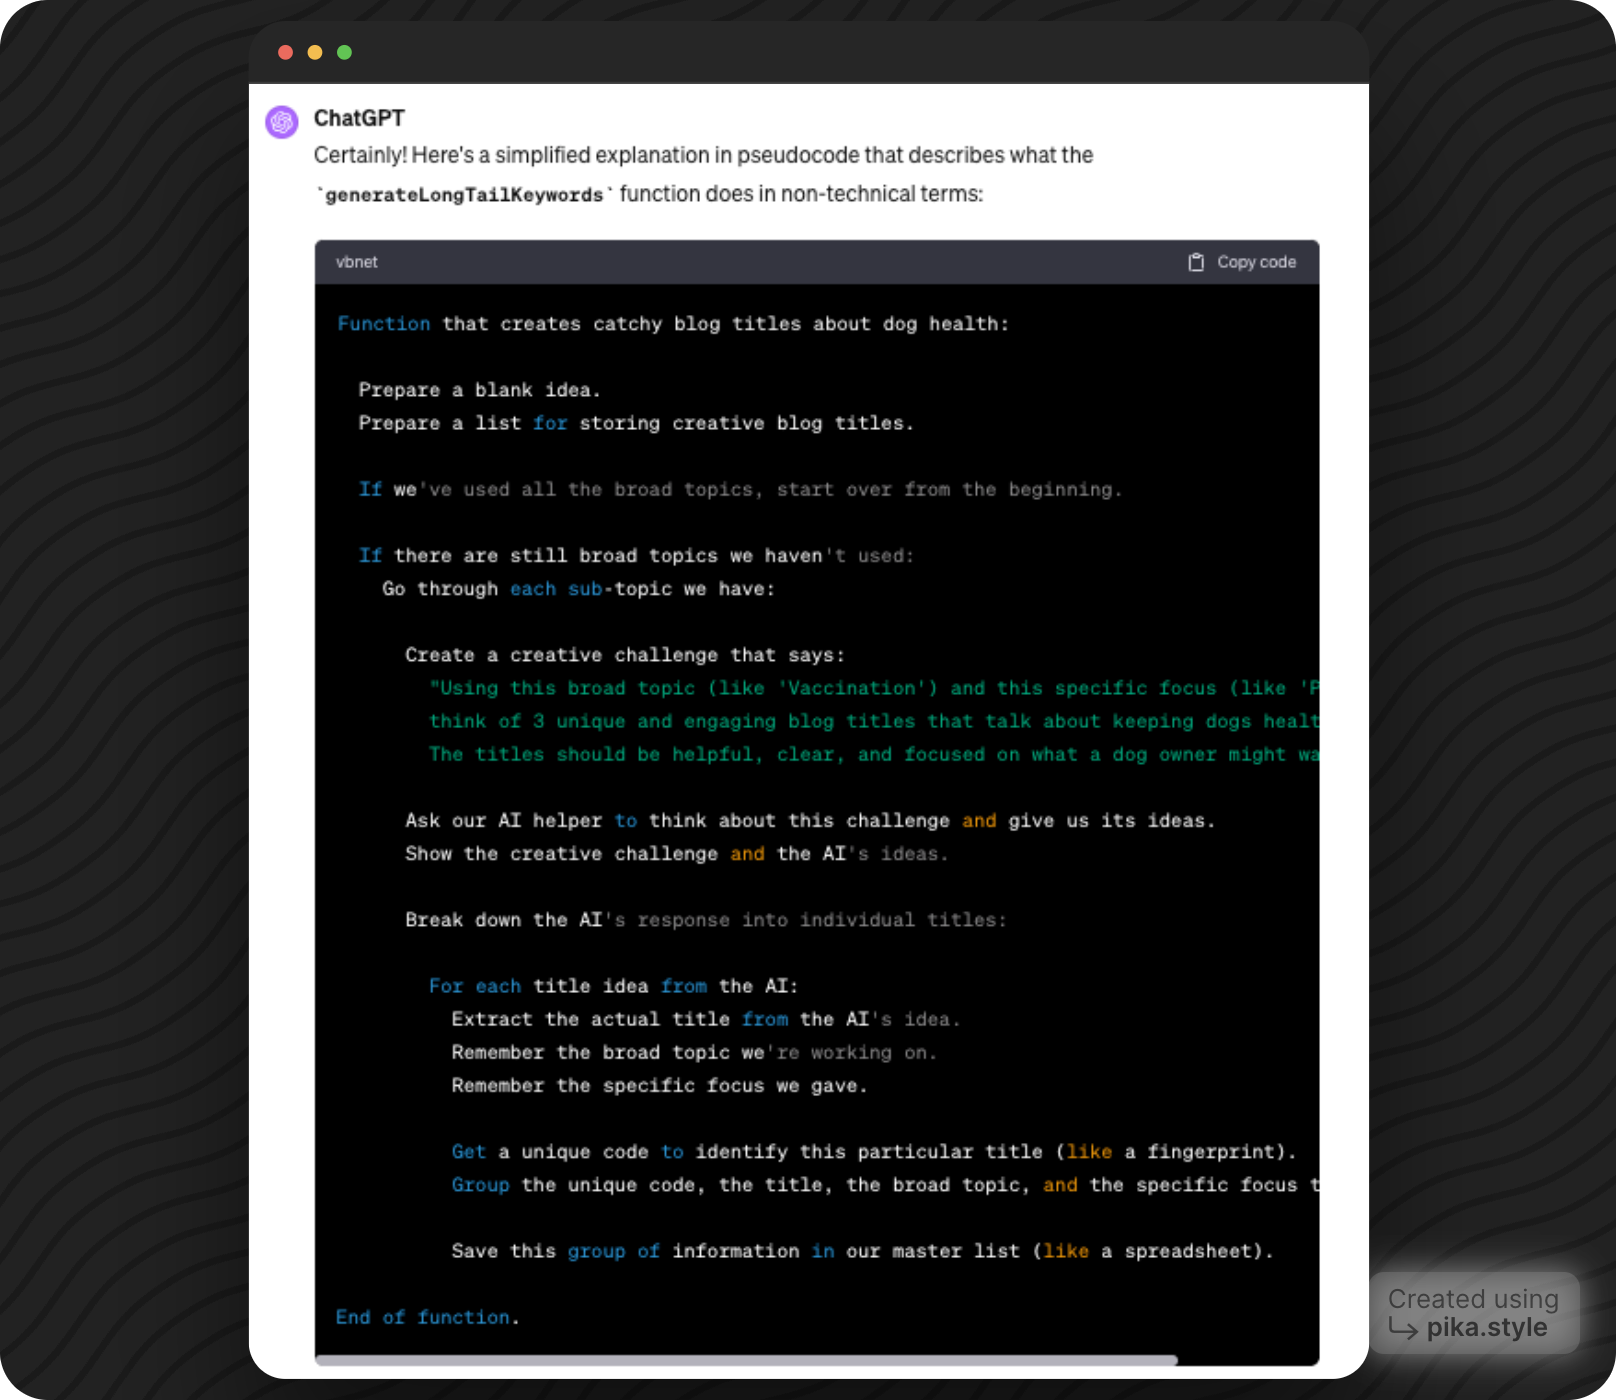1616x1400 pixels.
Task: Click the green line "Using this broad topic"
Action: pyautogui.click(x=874, y=688)
